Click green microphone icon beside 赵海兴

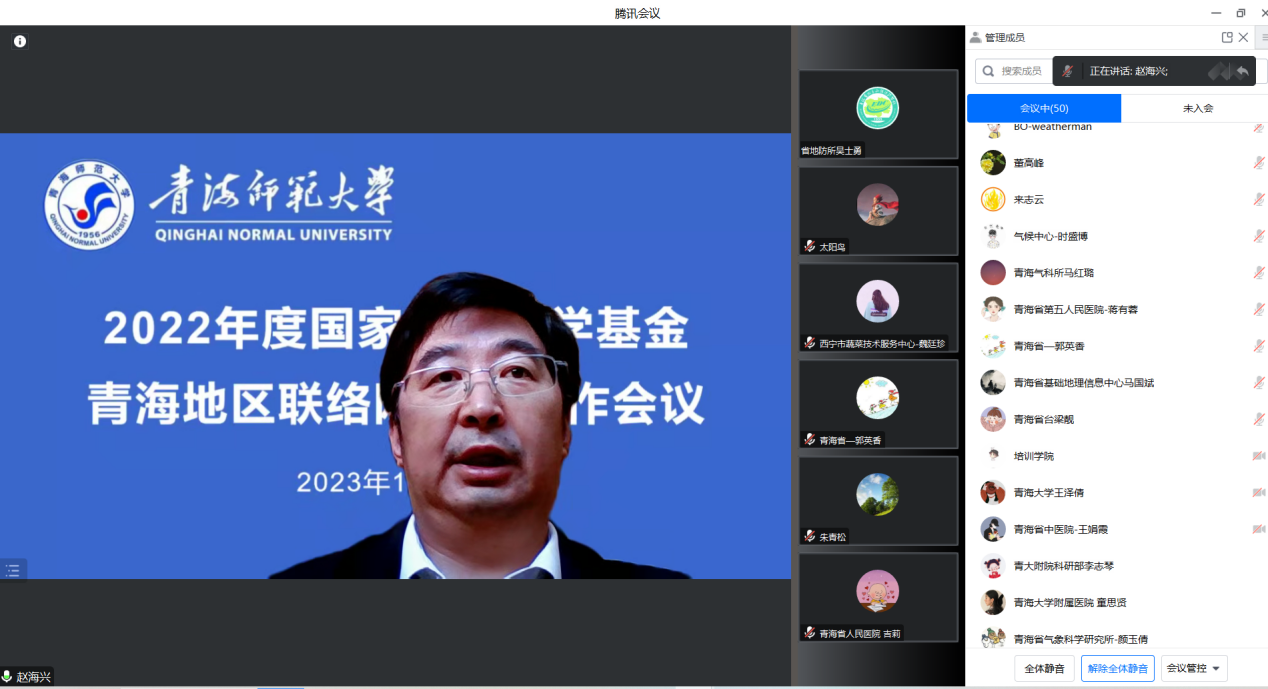click(8, 677)
